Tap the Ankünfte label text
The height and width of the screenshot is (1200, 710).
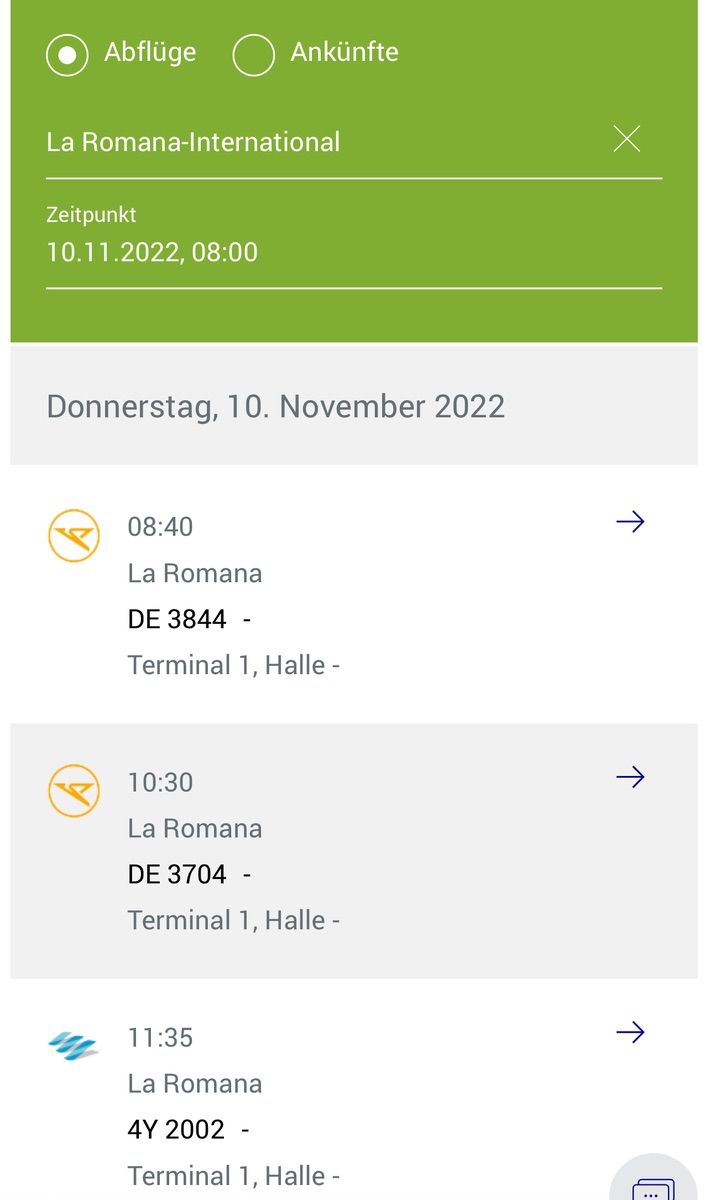(x=344, y=52)
